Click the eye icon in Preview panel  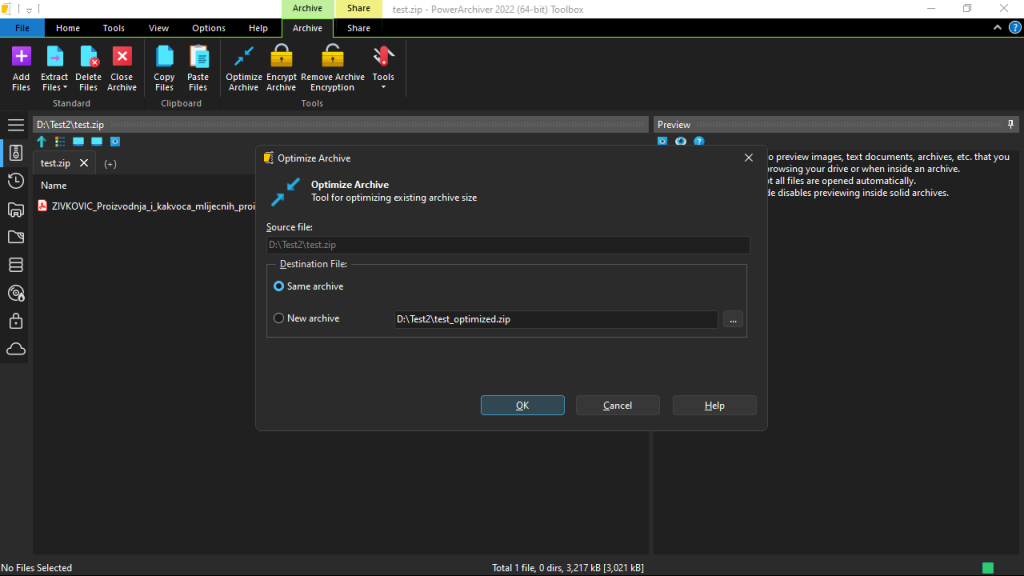pos(680,142)
